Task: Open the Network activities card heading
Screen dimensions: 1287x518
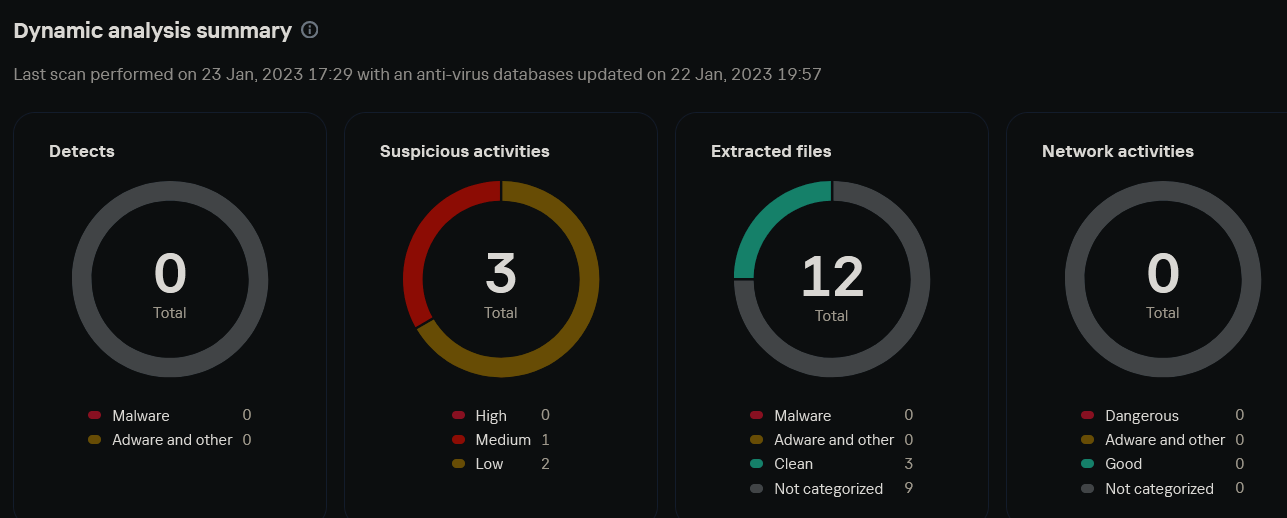Action: point(1117,151)
